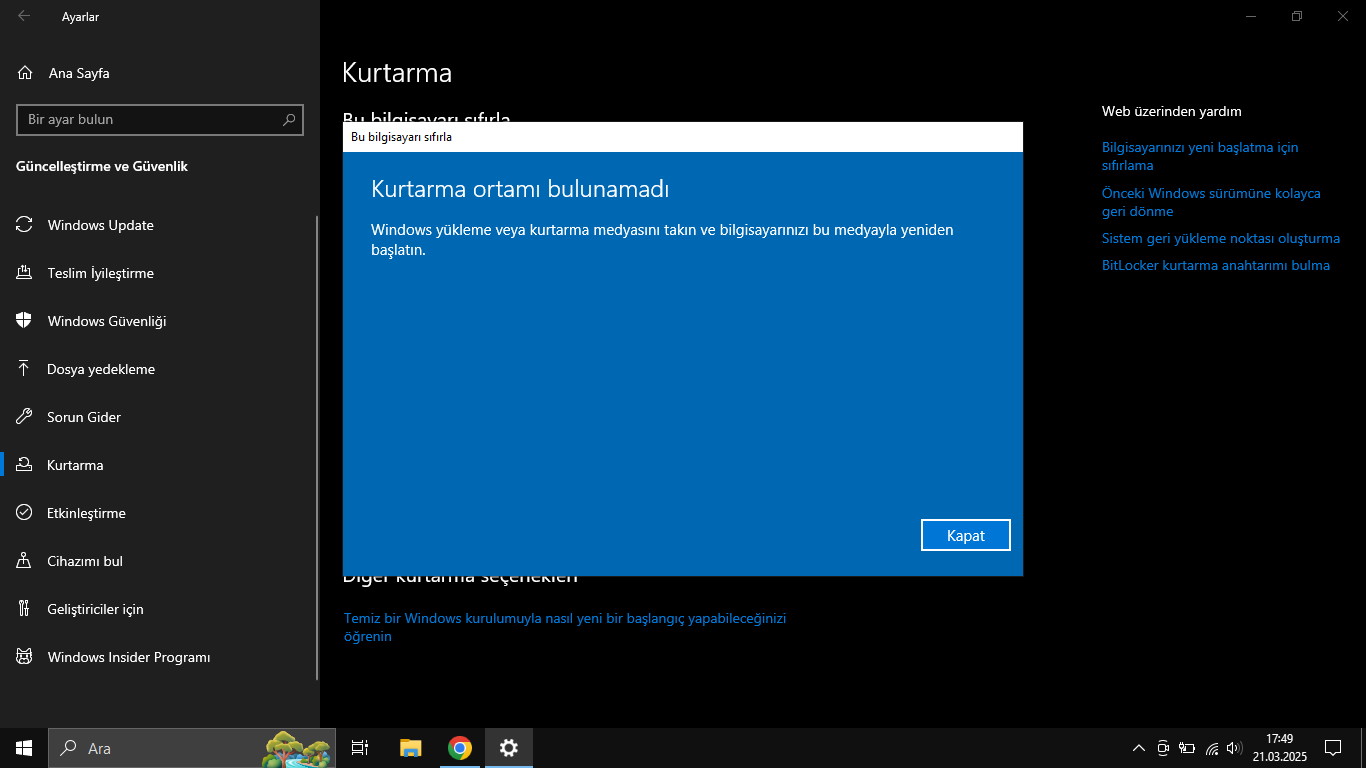The height and width of the screenshot is (768, 1366).
Task: Launch File Explorer from the taskbar
Action: click(x=410, y=748)
